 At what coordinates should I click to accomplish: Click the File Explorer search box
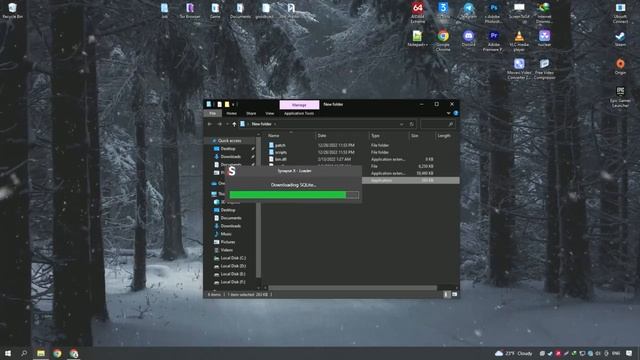click(438, 124)
